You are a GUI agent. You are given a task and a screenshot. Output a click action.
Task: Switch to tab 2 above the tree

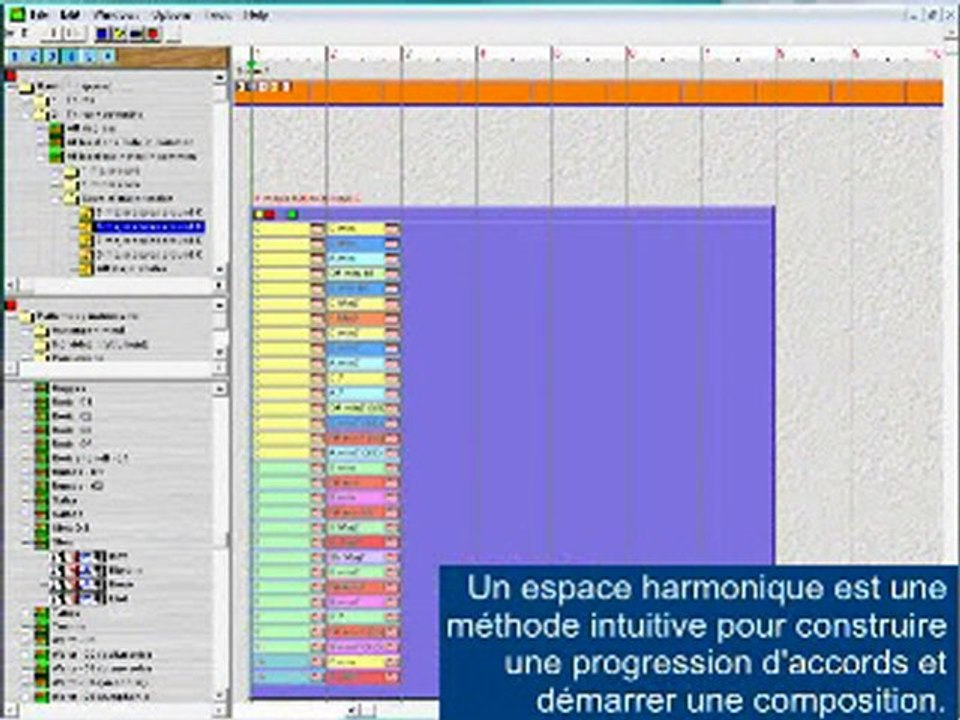click(34, 57)
